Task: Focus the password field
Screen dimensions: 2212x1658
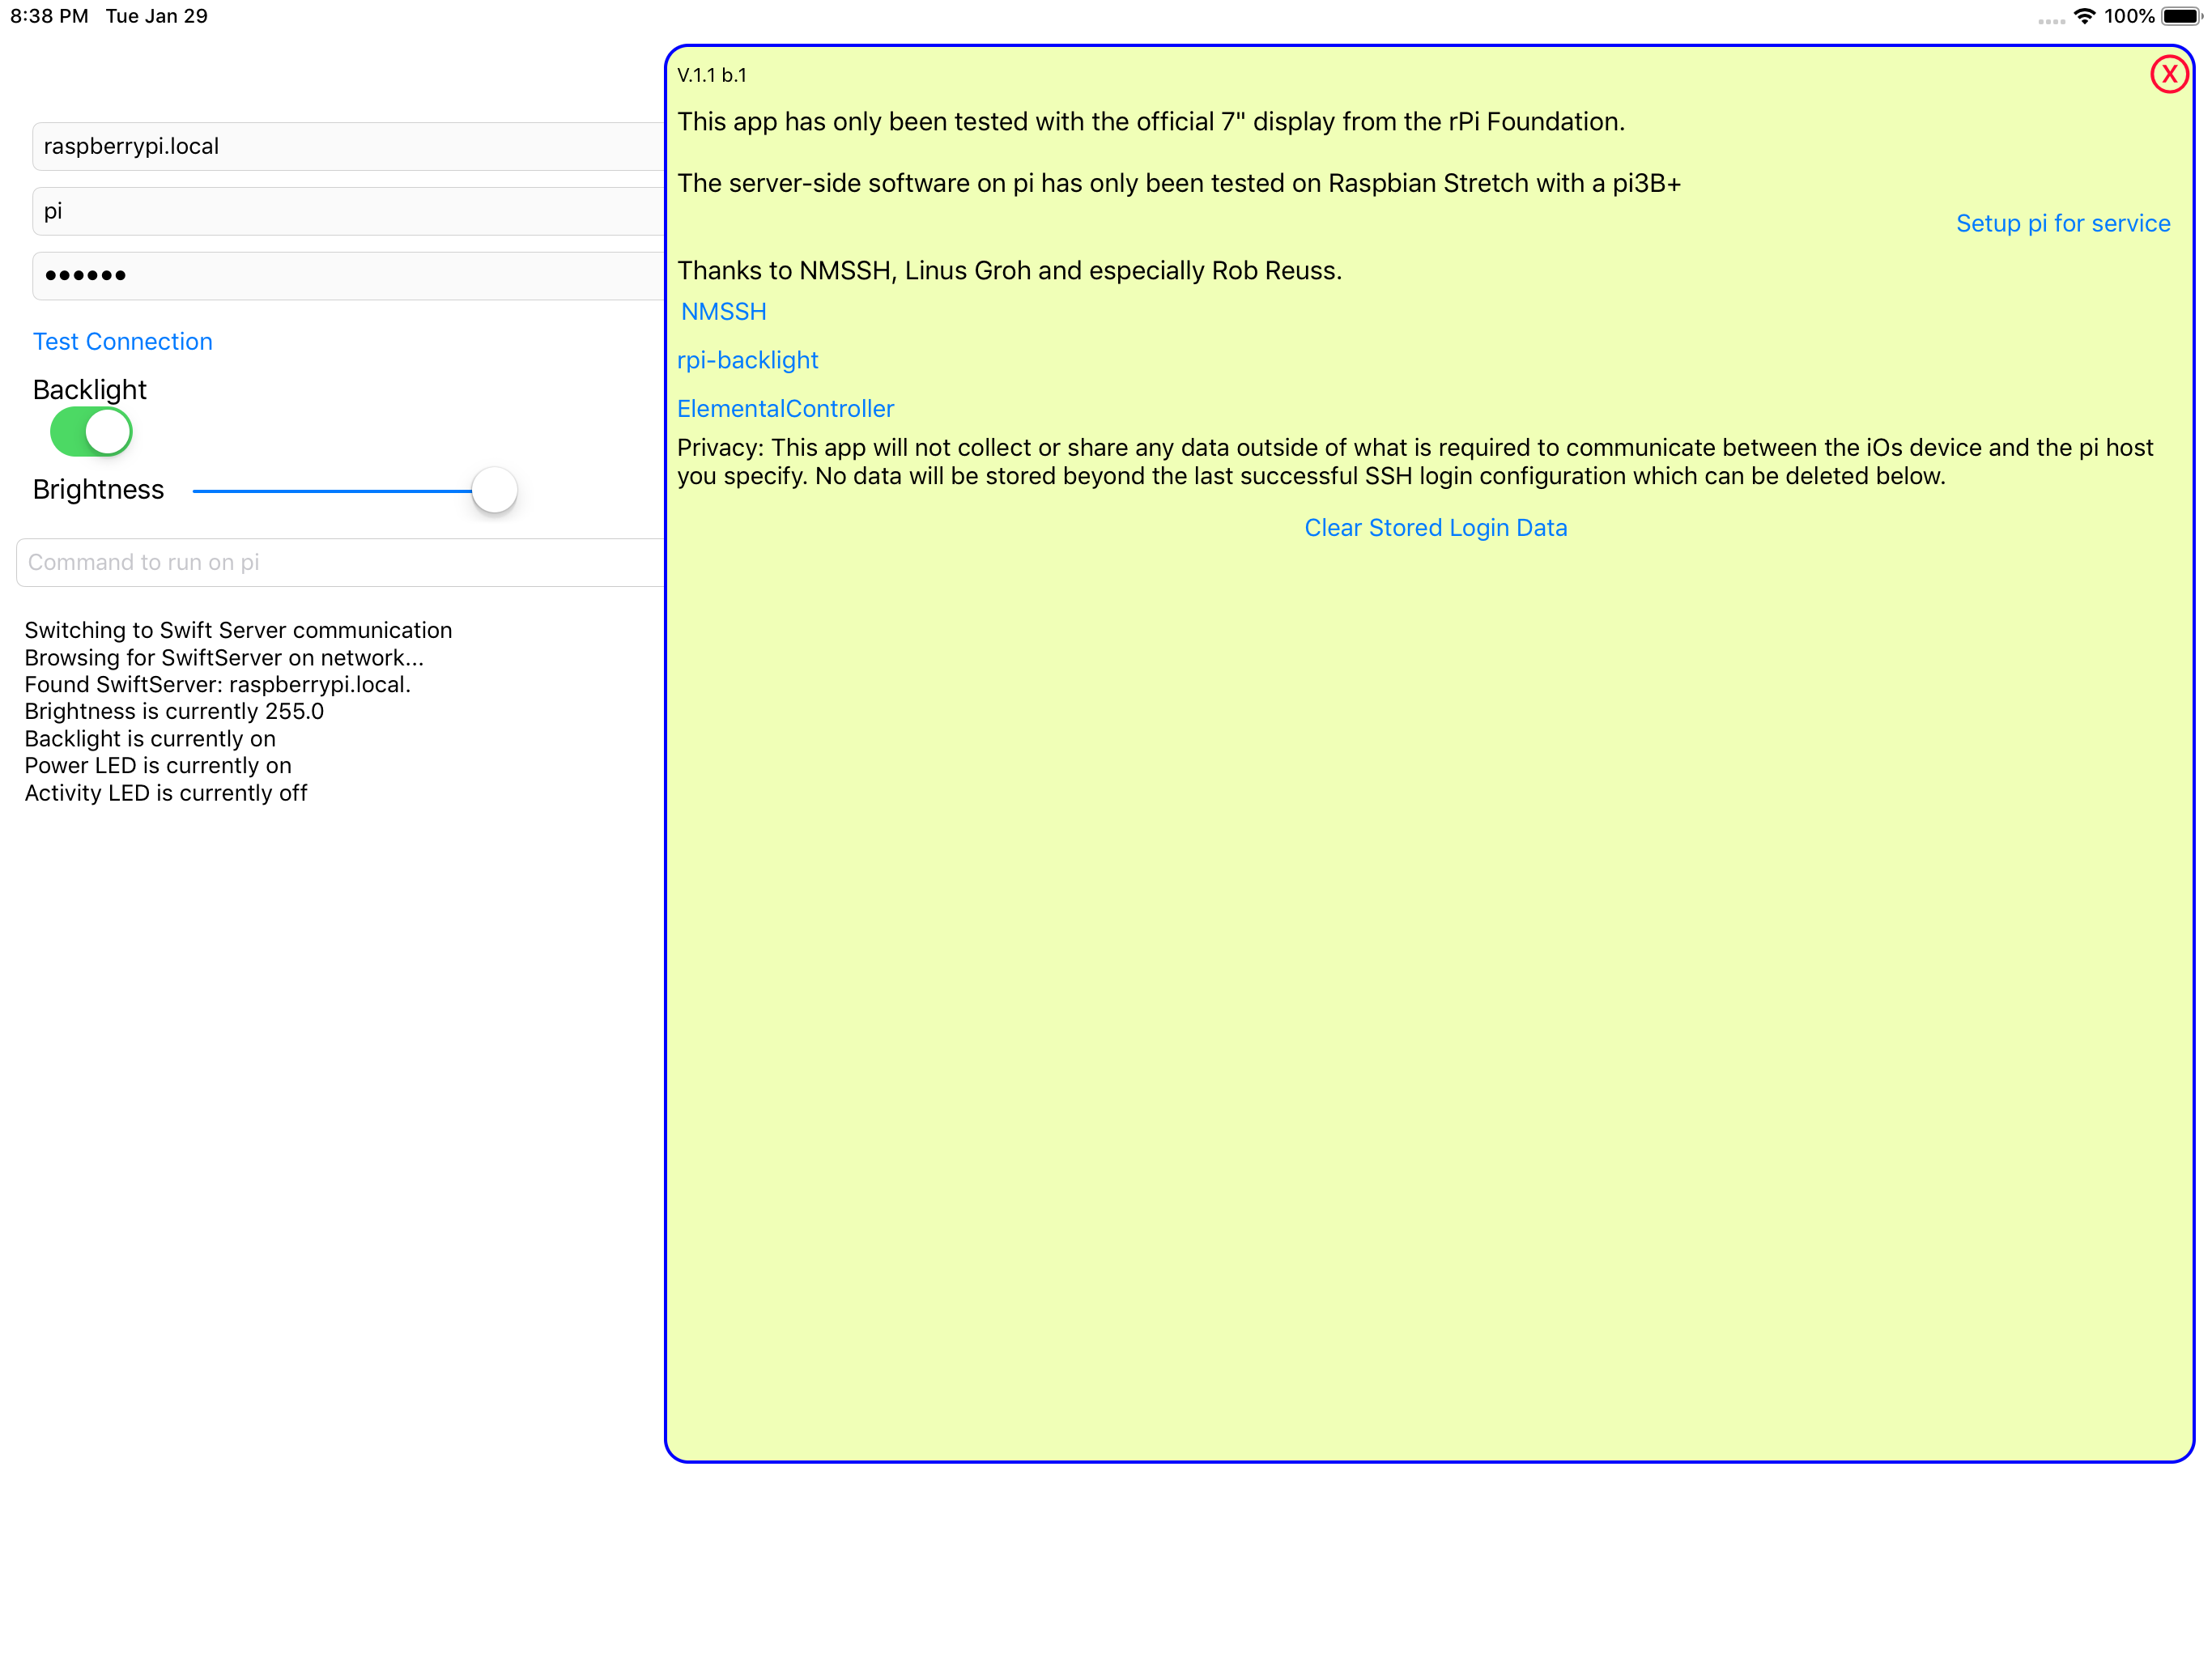Action: point(349,275)
